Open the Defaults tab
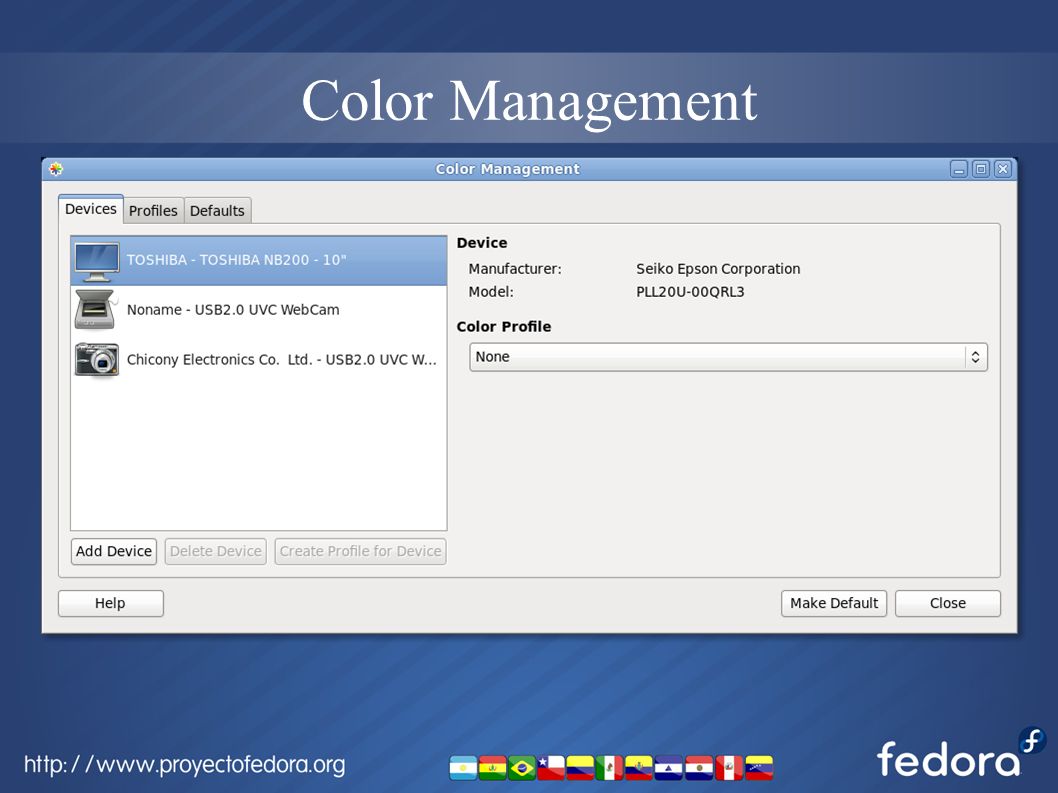This screenshot has height=793, width=1058. (217, 211)
